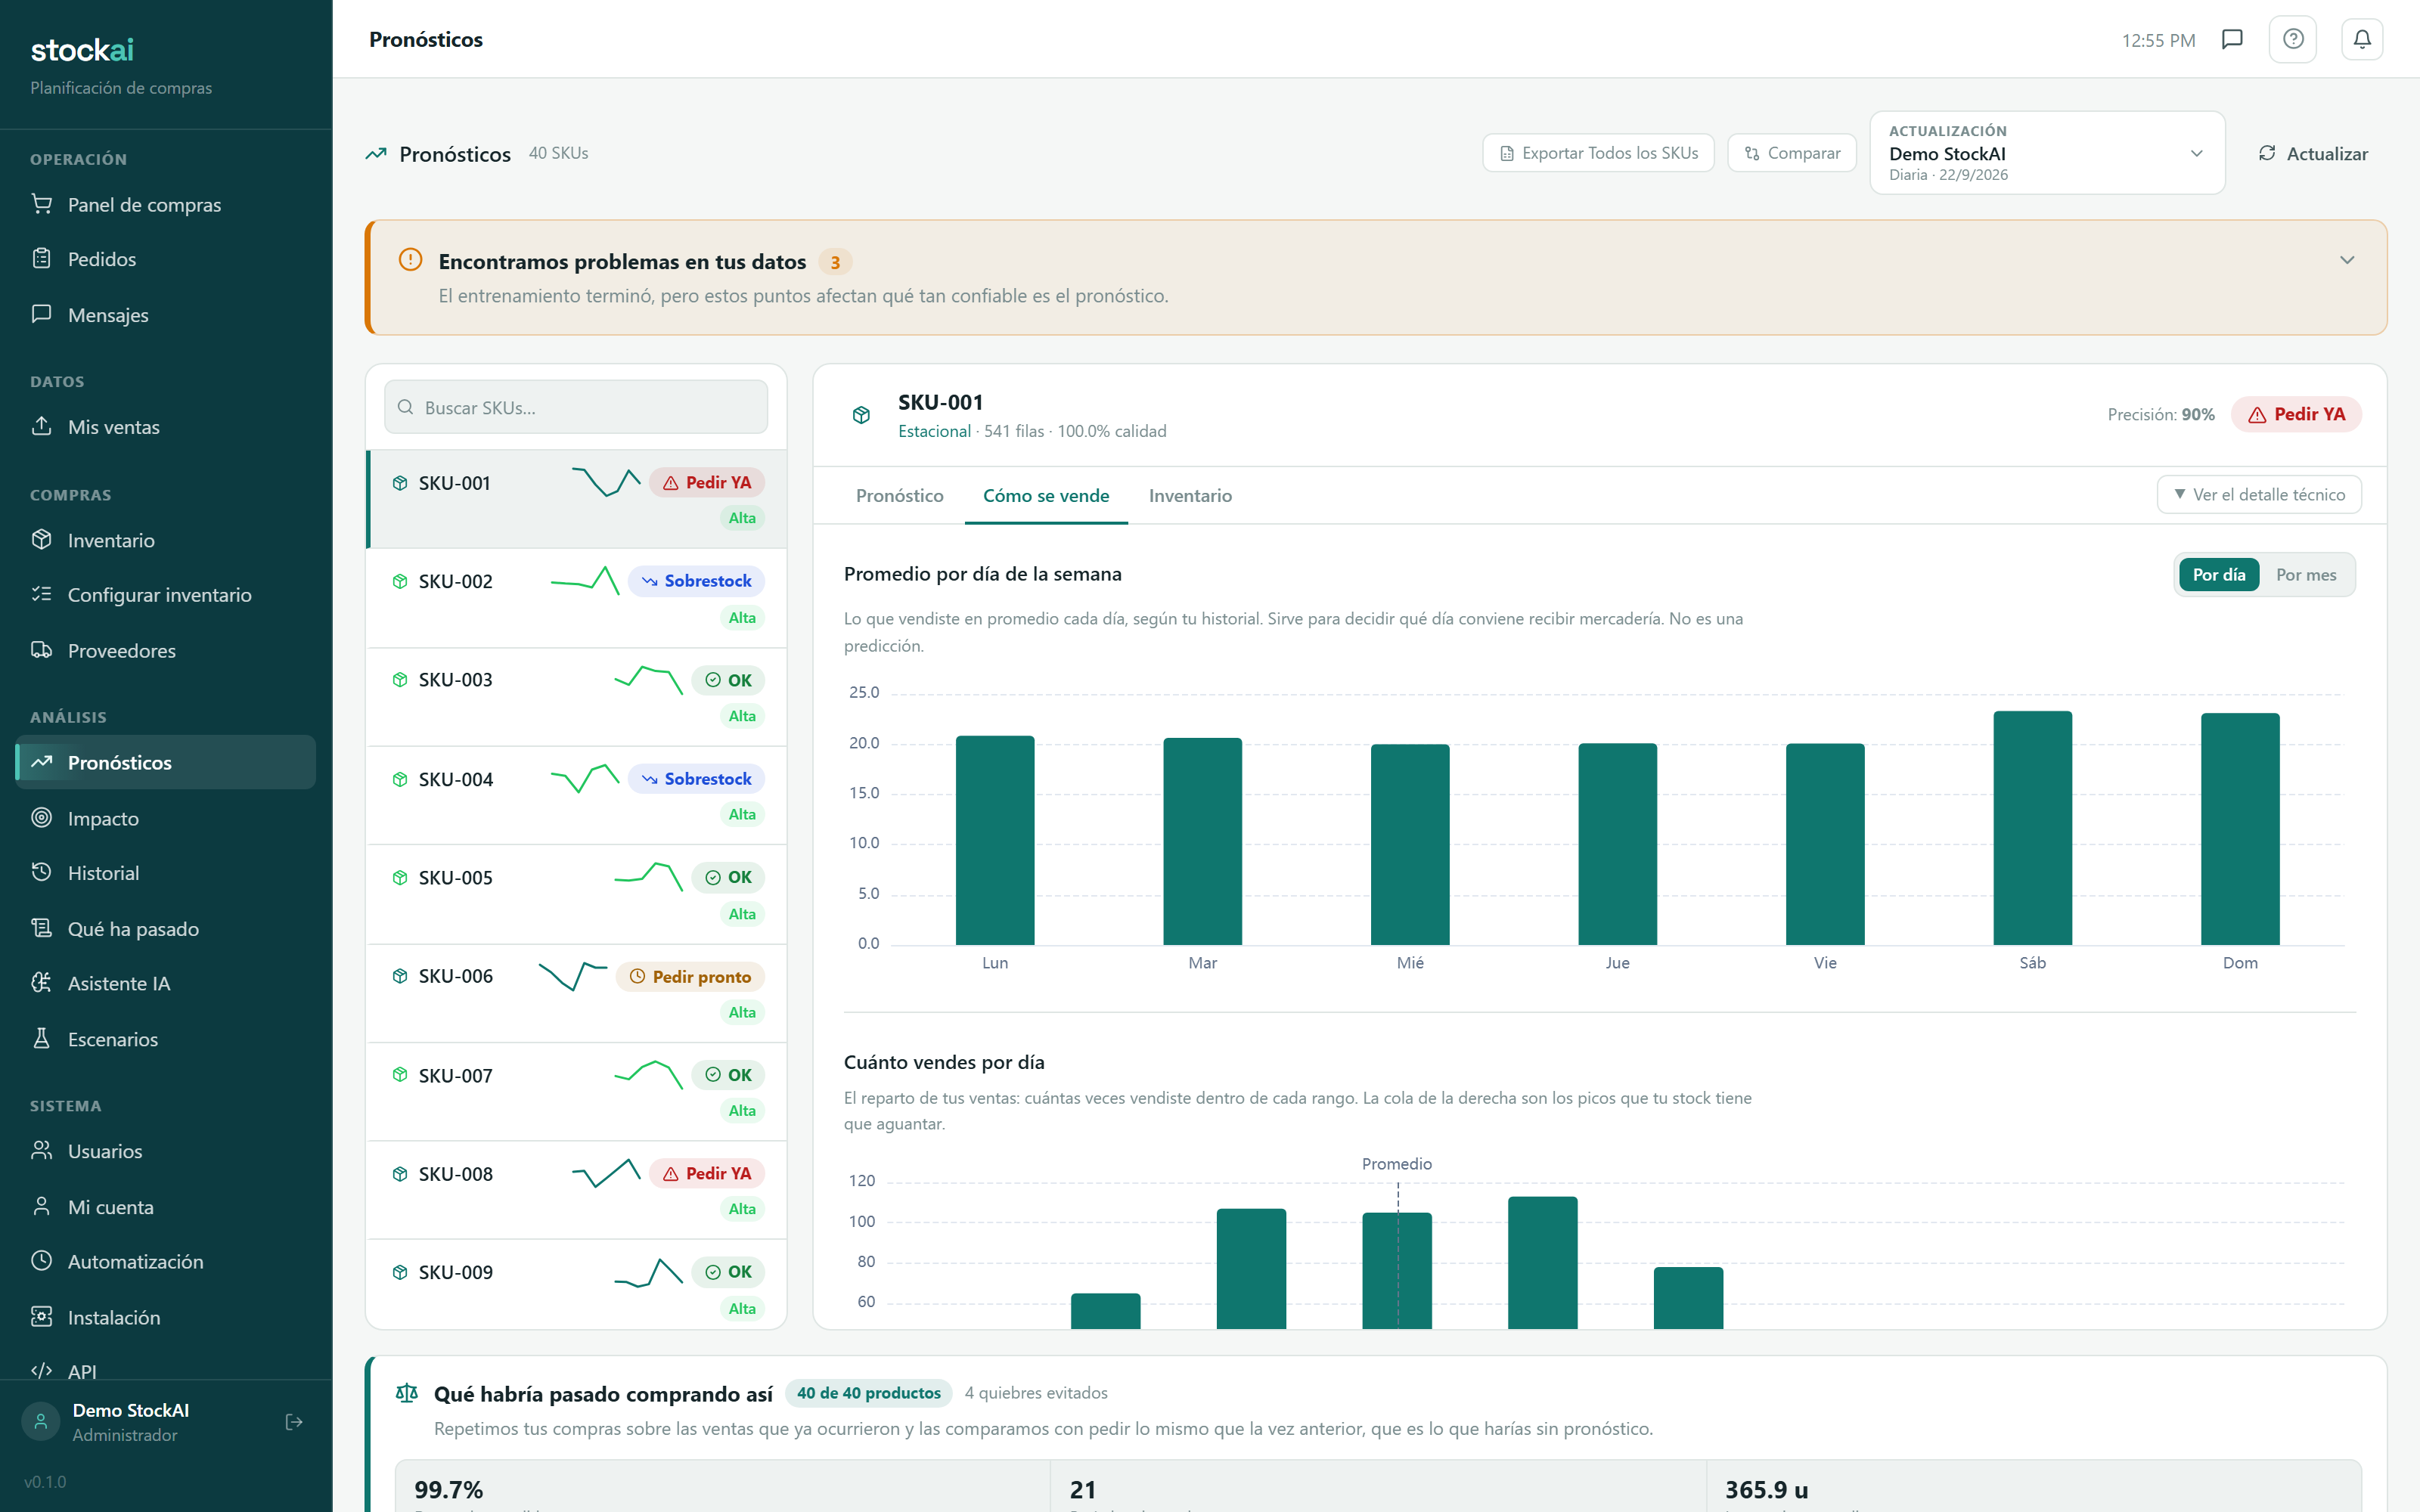Click Pedir YA badge in SKU-001 header

2296,414
